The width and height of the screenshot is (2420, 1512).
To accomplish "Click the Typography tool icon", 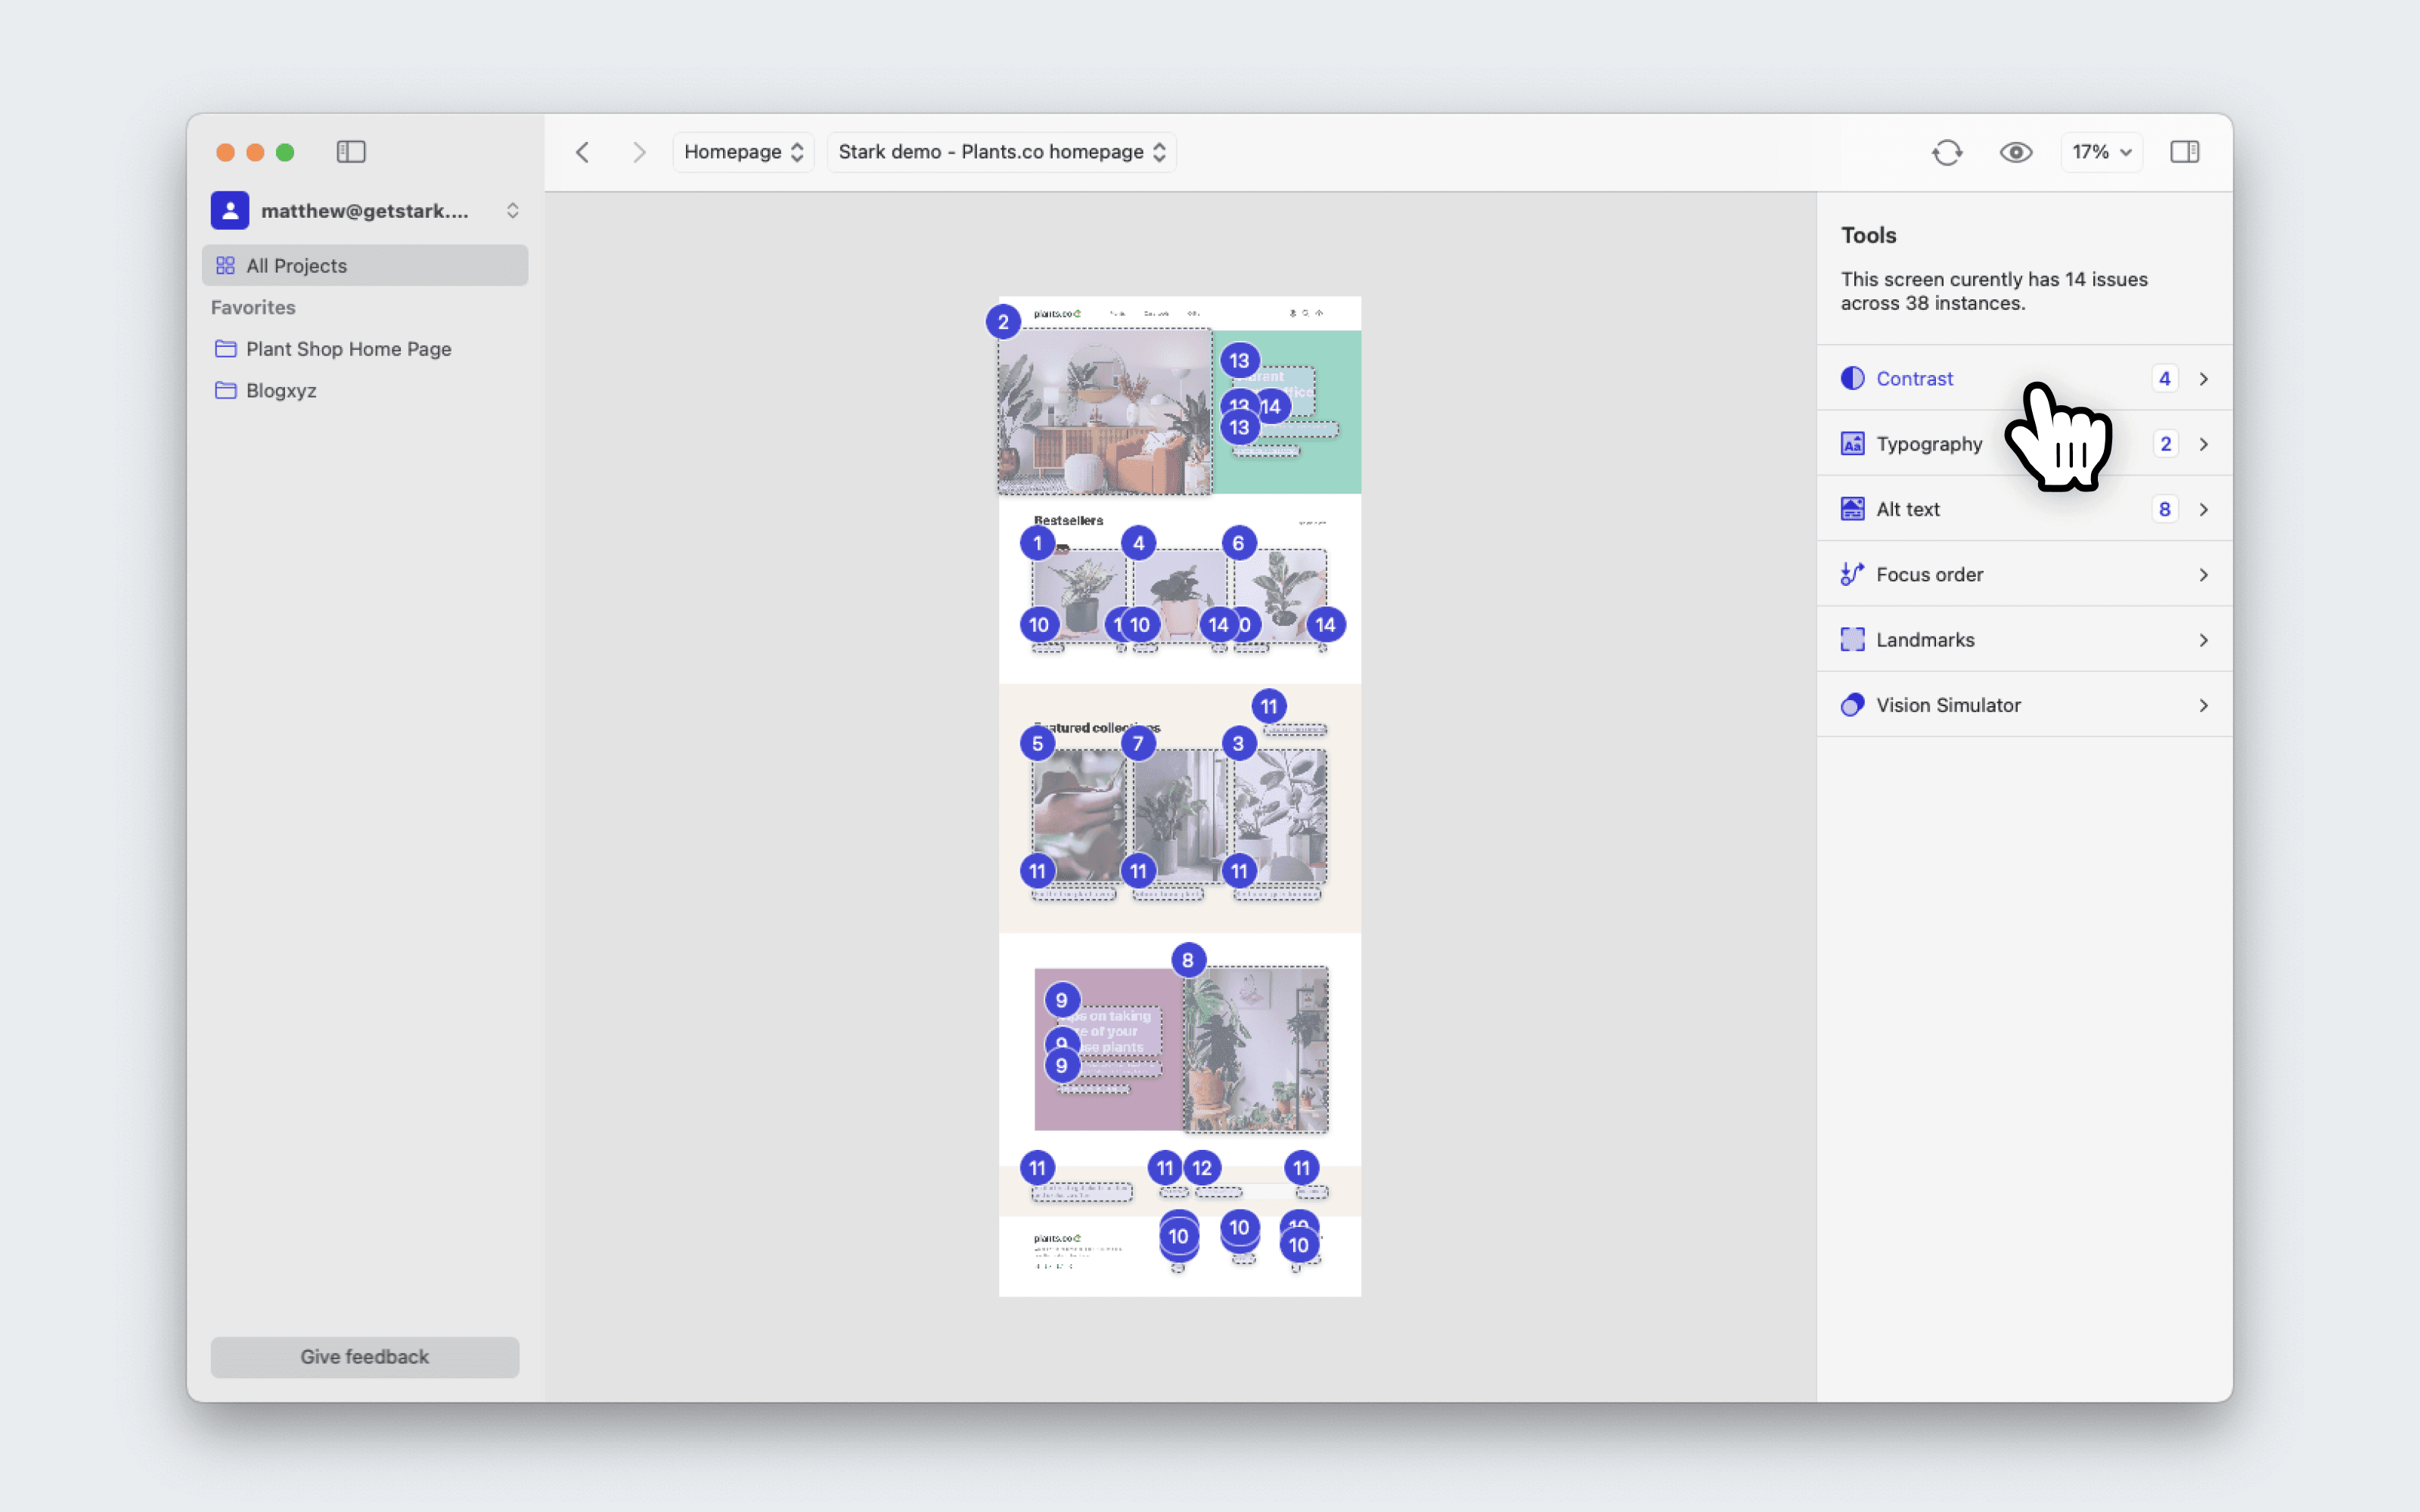I will tap(1852, 444).
